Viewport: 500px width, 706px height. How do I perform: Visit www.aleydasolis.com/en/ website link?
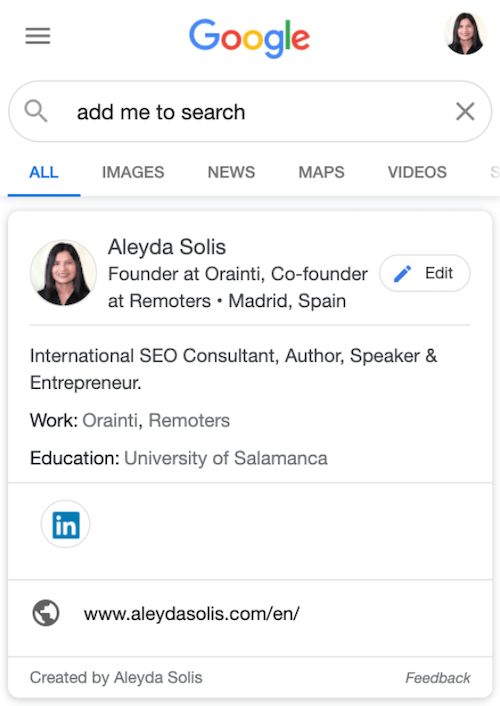tap(192, 614)
